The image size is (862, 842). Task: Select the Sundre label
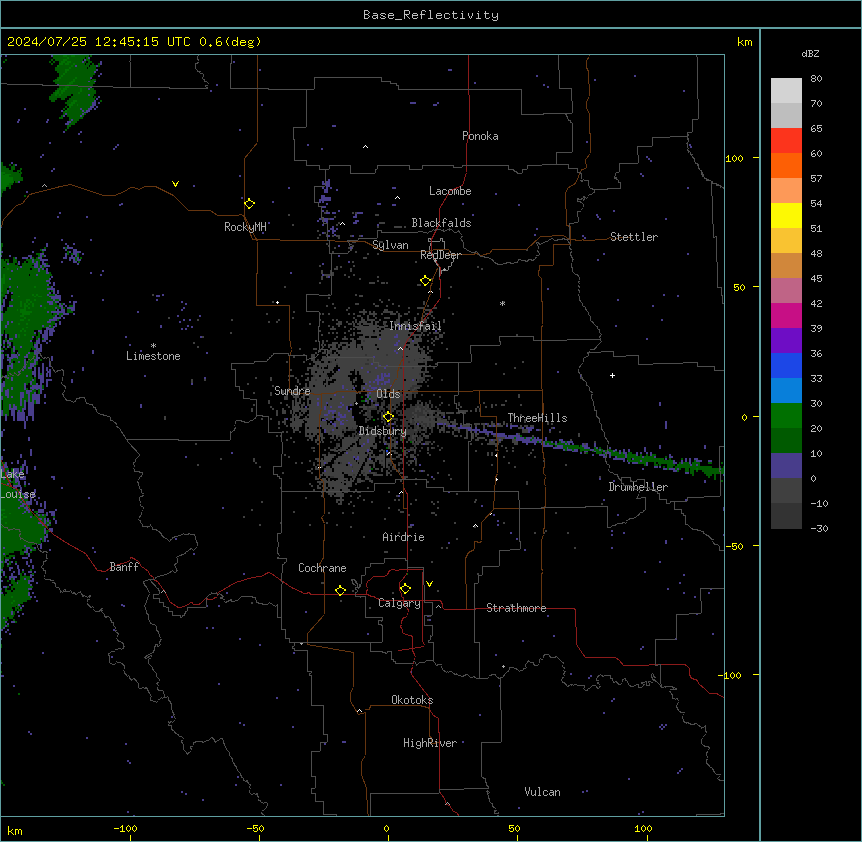click(292, 391)
